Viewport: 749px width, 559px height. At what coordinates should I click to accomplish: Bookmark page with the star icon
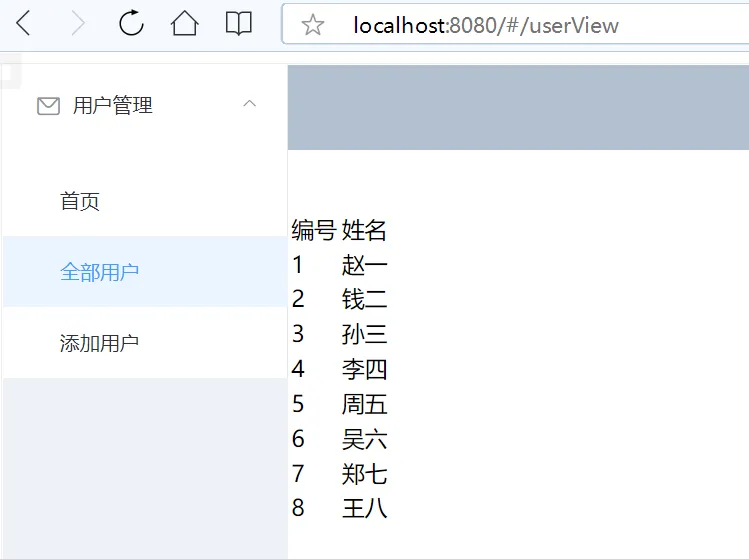(313, 25)
